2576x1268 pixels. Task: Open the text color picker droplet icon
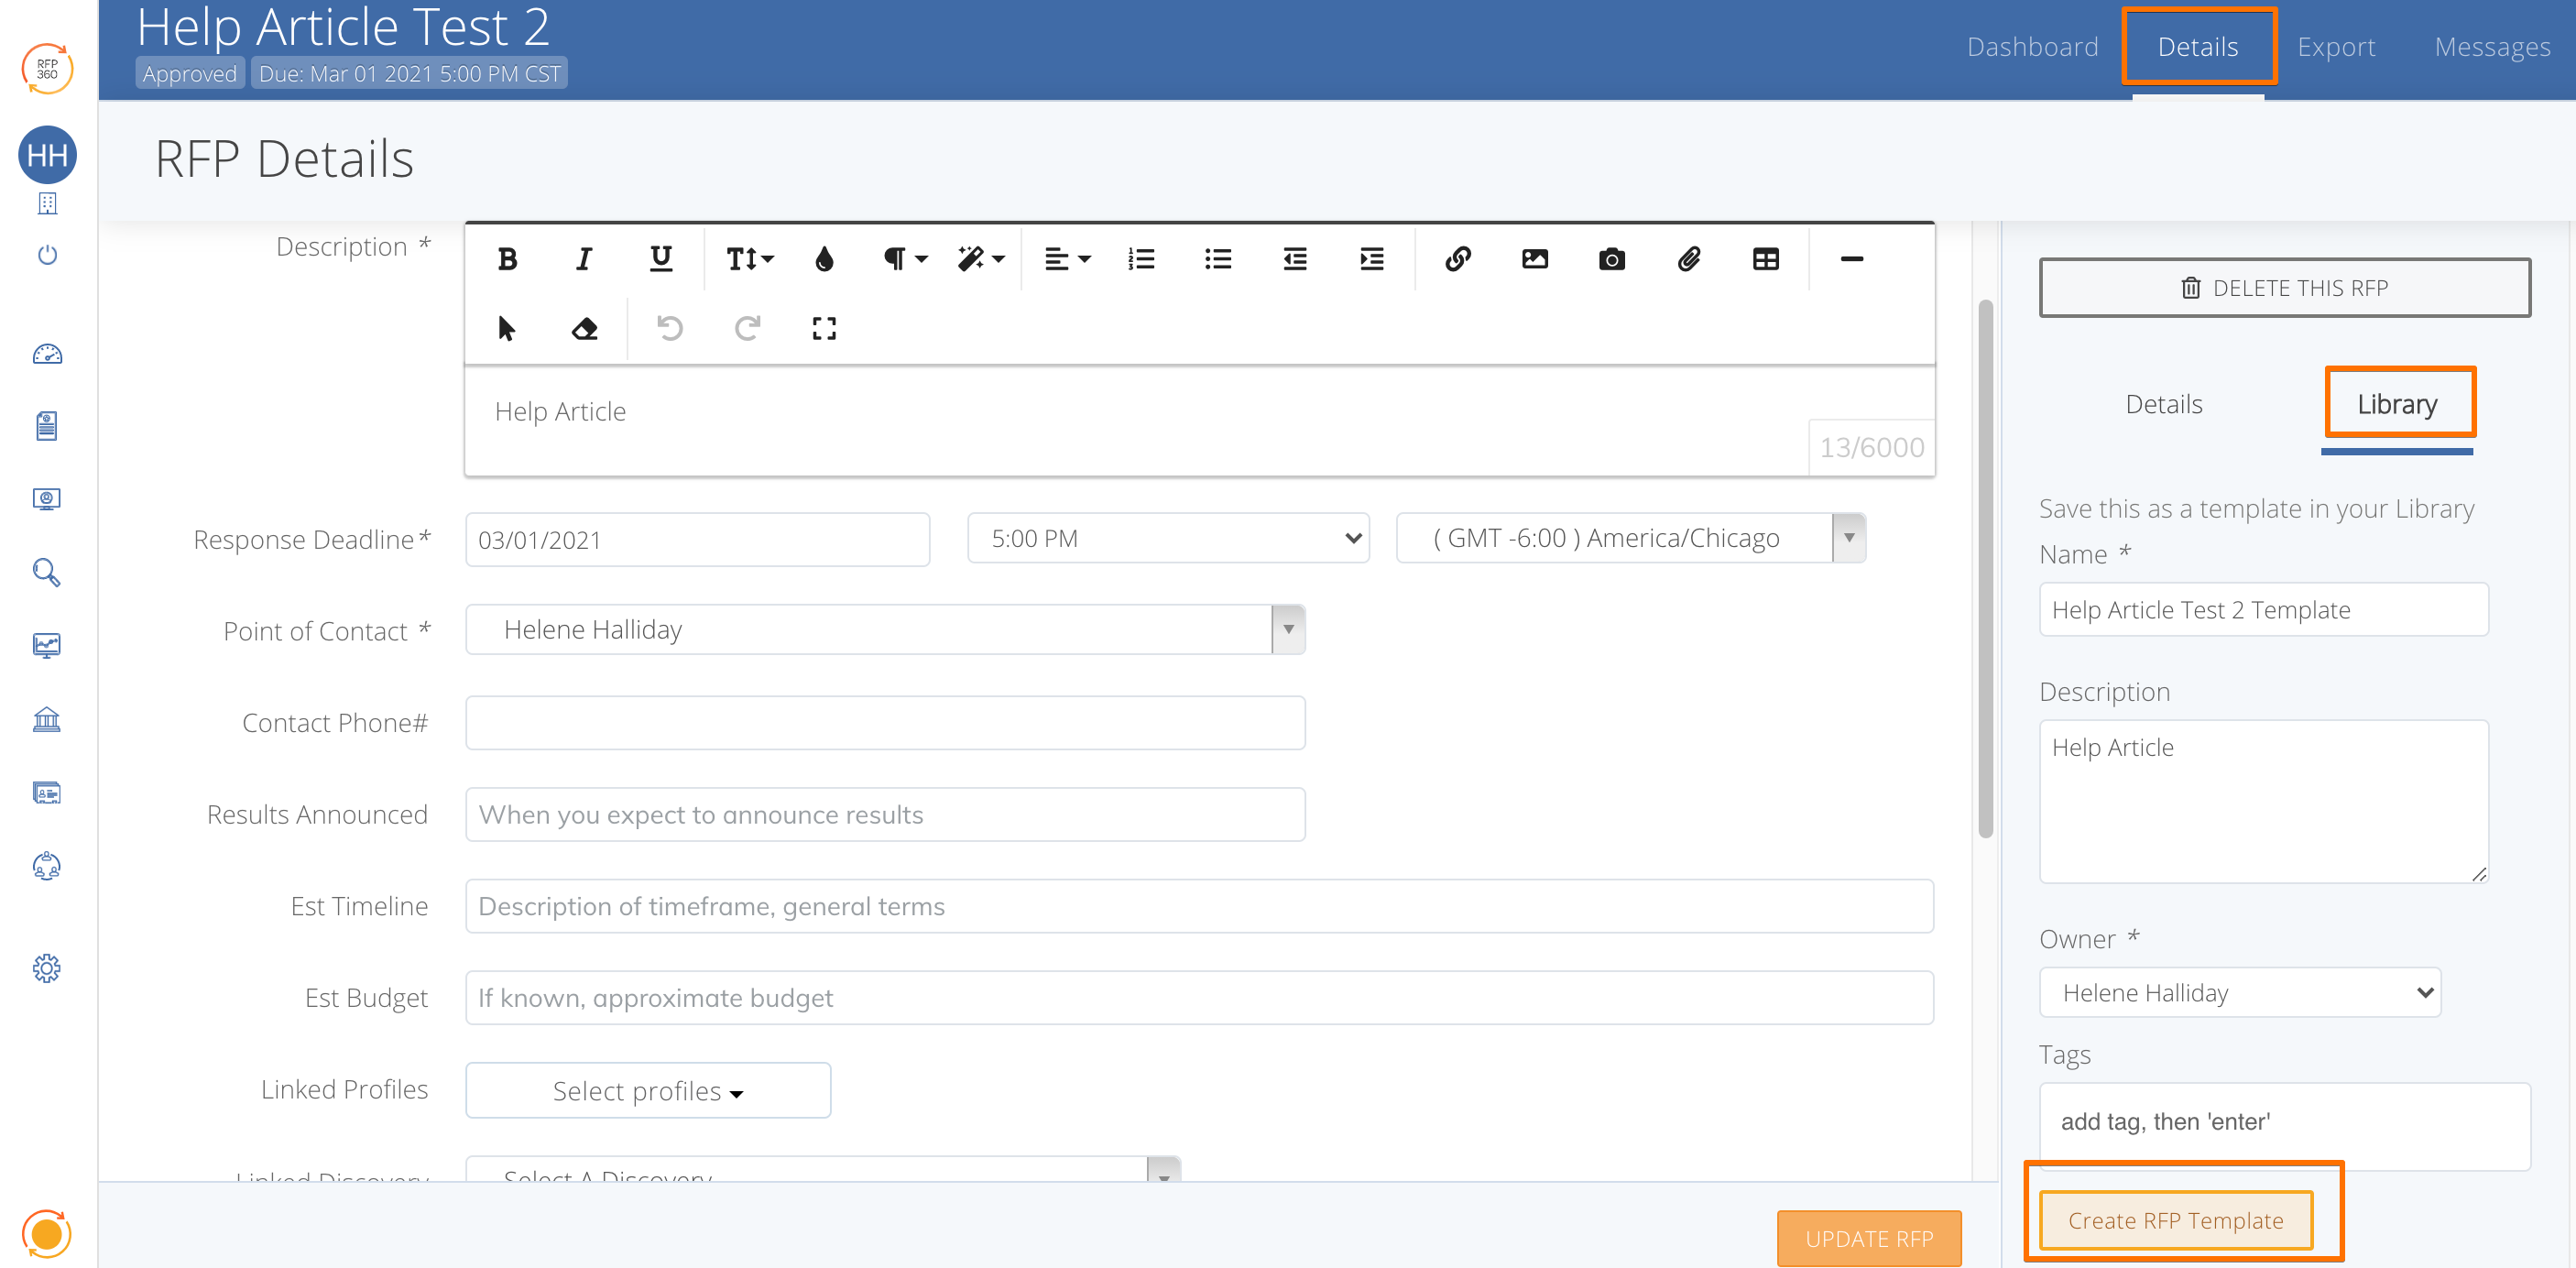click(825, 259)
